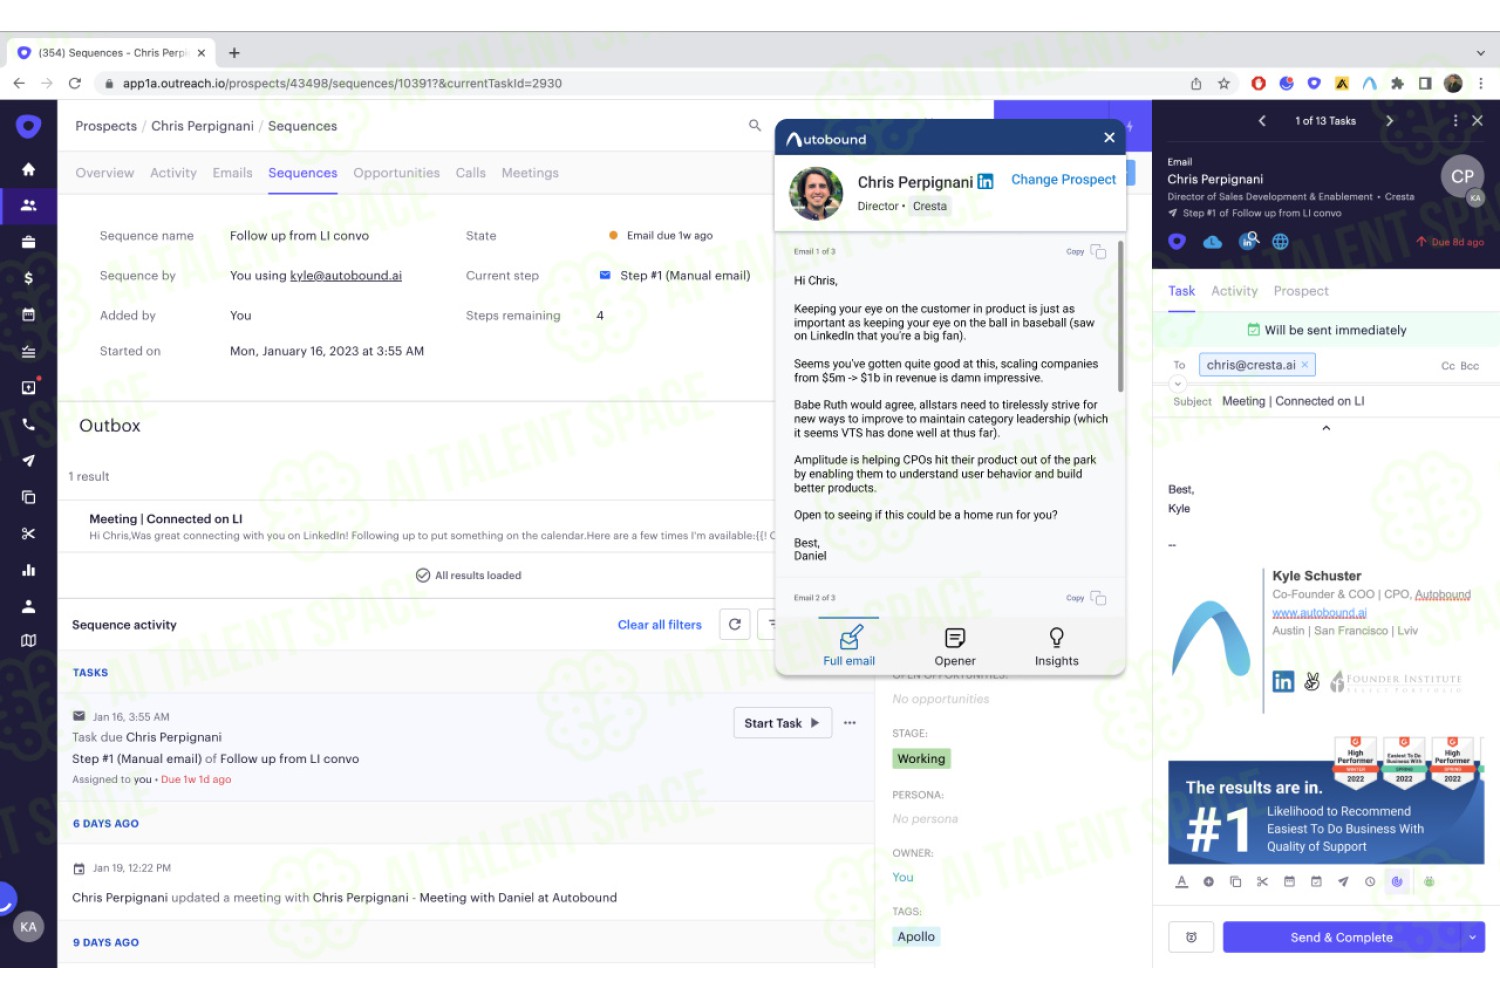Open the three-dot menu beside Start Task
The height and width of the screenshot is (1000, 1500).
point(850,723)
